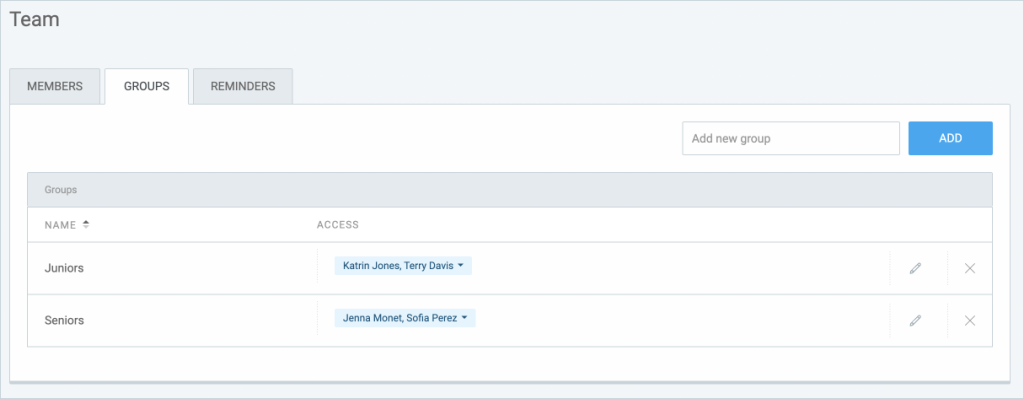Select the Seniors group name

click(x=64, y=321)
